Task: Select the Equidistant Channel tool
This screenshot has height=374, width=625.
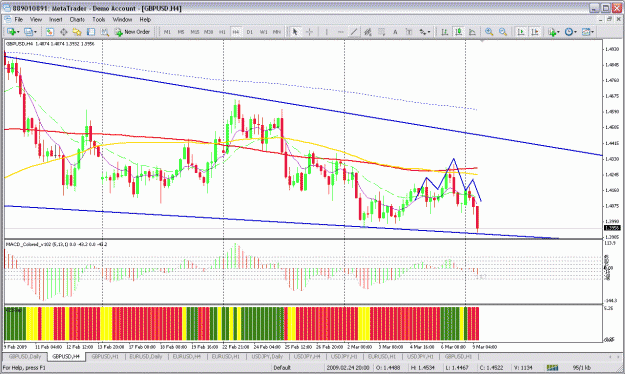Action: [x=368, y=32]
